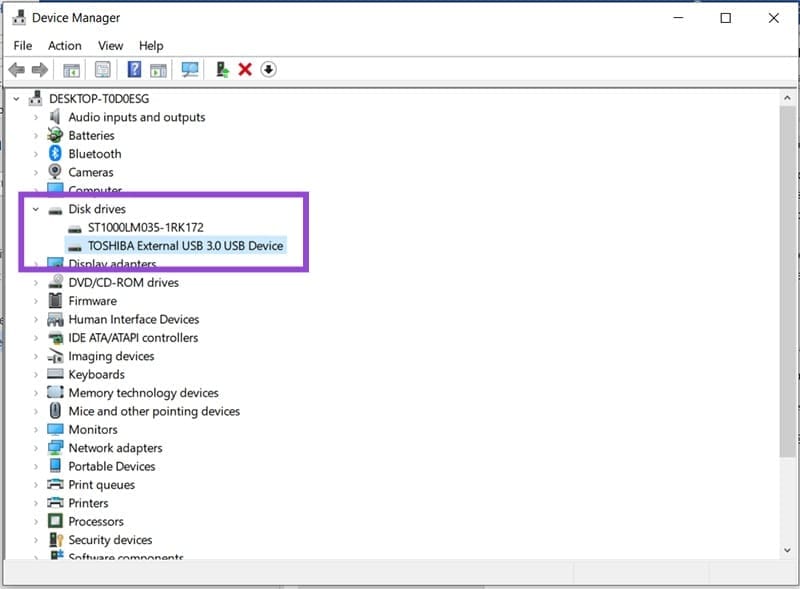Click the Show/Hide Console Tree icon
Viewport: 800px width, 589px height.
(x=71, y=69)
